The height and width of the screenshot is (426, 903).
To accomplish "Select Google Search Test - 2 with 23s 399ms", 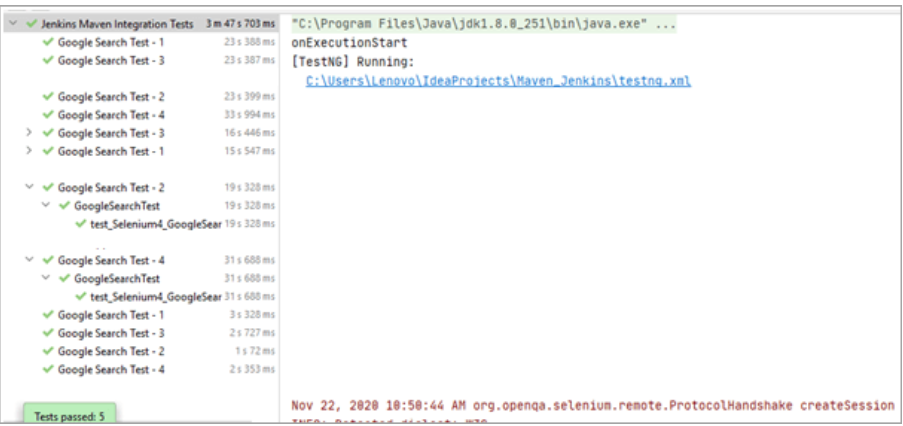I will tap(110, 97).
